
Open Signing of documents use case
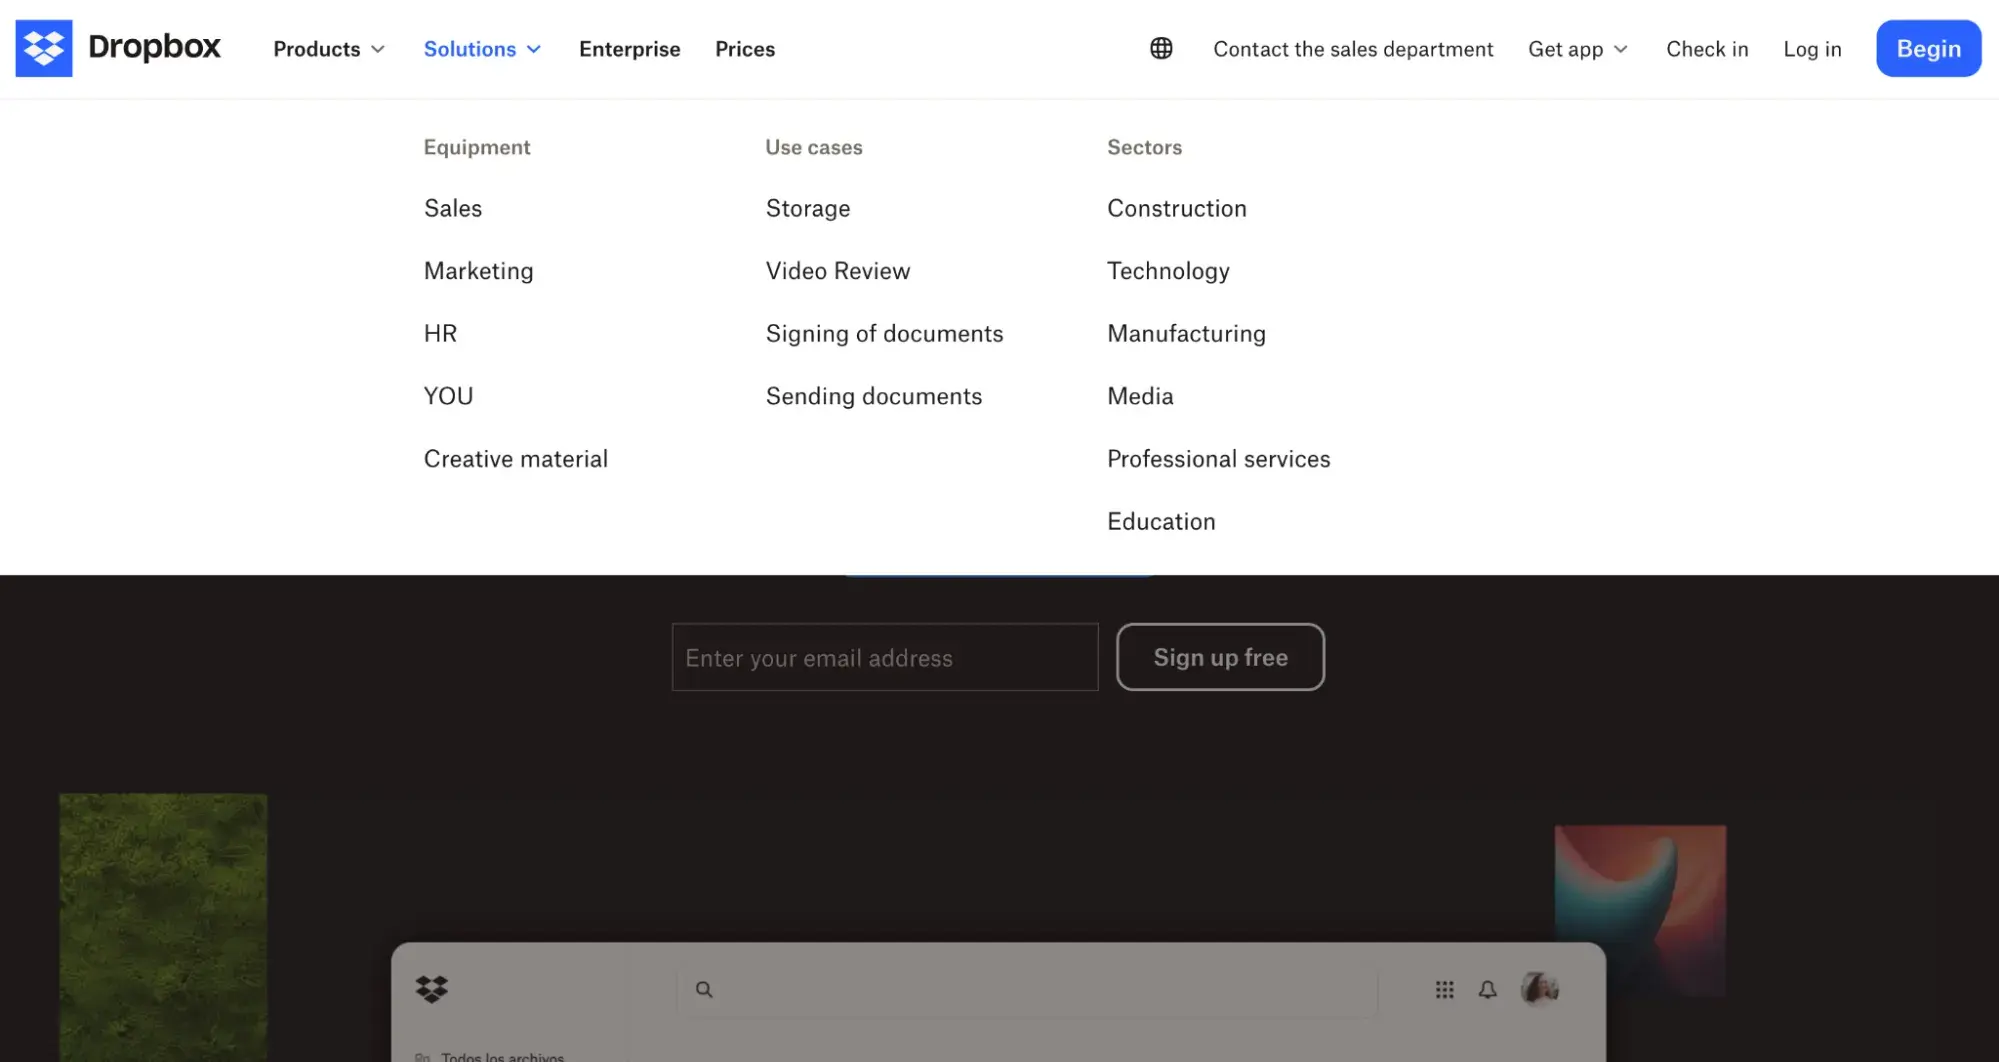pyautogui.click(x=884, y=333)
